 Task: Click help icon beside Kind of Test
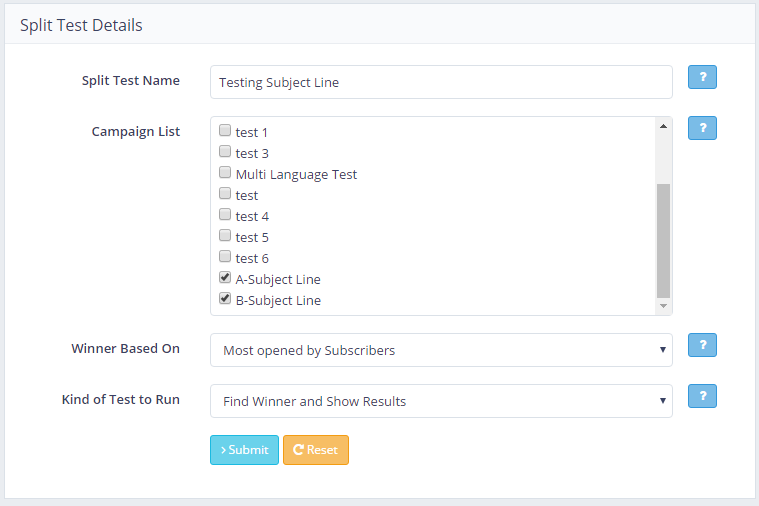click(702, 396)
